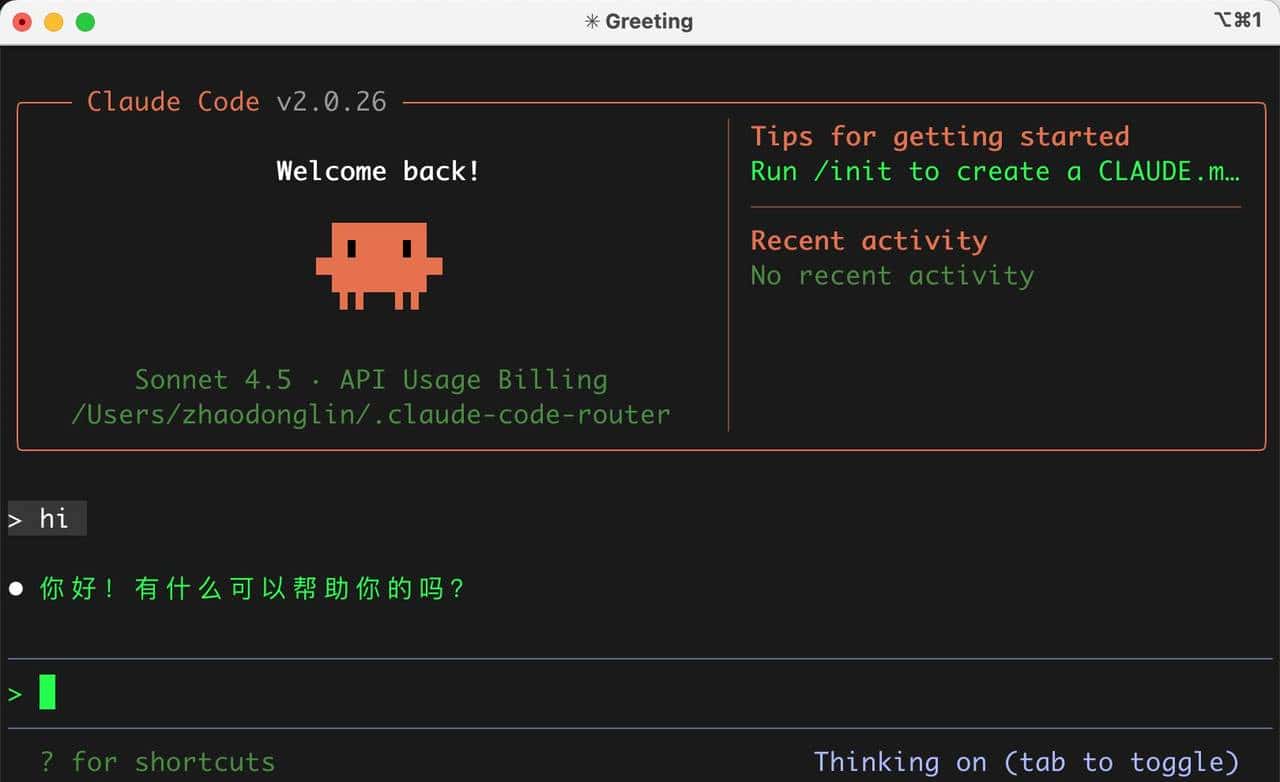Click the "hi" user message line

coord(53,519)
